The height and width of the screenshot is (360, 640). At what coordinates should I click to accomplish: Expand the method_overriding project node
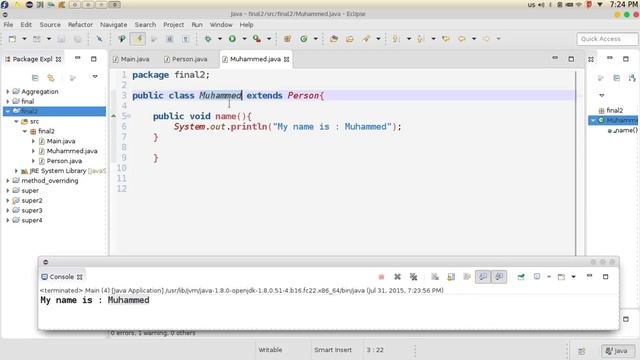(8, 180)
